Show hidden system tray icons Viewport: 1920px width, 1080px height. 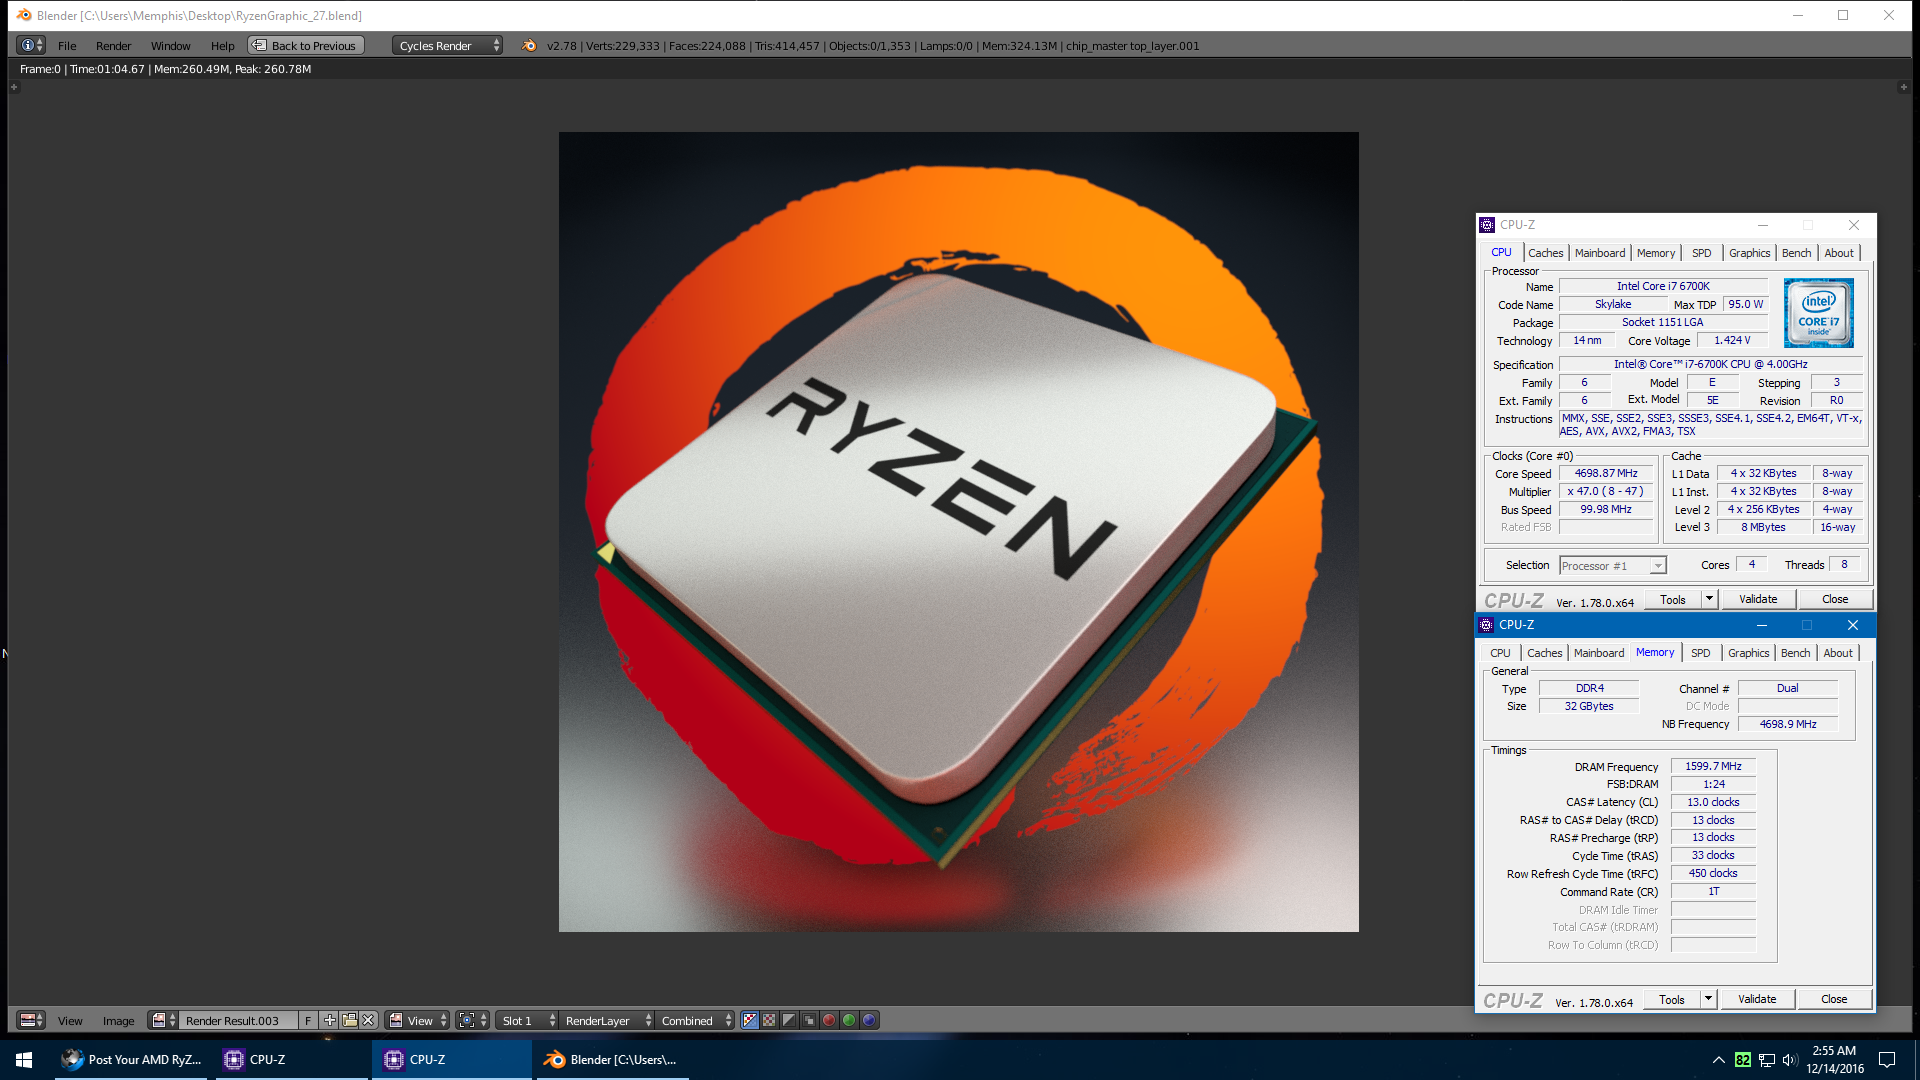point(1718,1060)
